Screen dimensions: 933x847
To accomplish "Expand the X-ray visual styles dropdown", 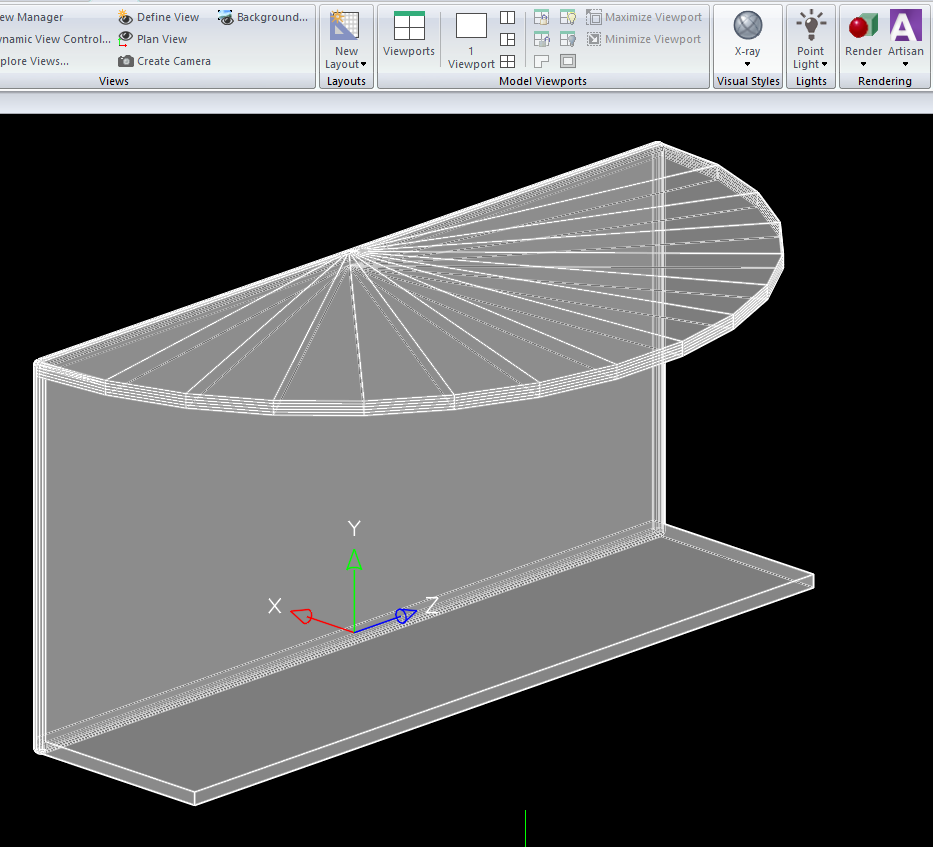I will pos(747,64).
